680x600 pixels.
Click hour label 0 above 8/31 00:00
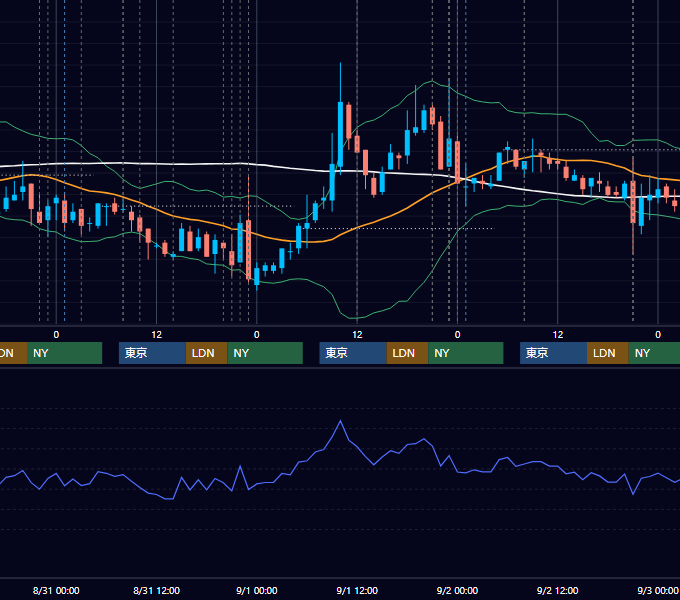[x=56, y=335]
